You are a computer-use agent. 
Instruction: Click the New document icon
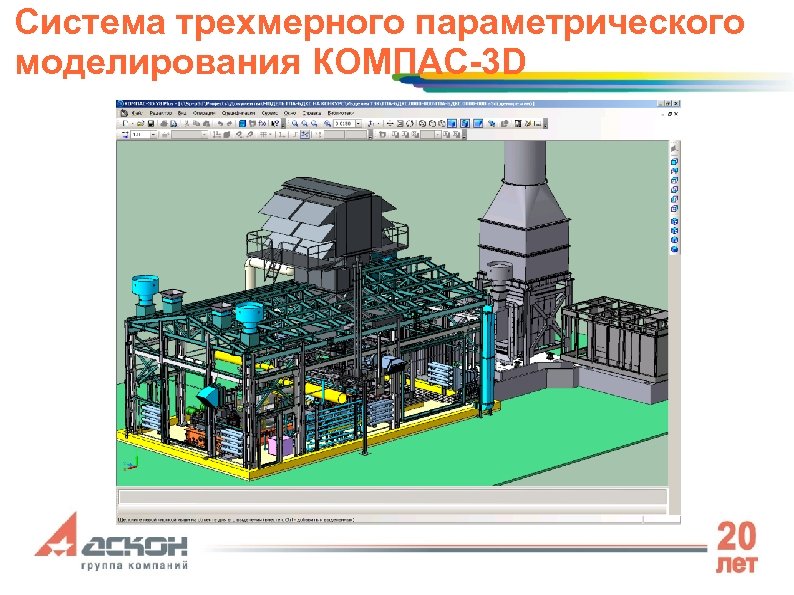(x=125, y=124)
